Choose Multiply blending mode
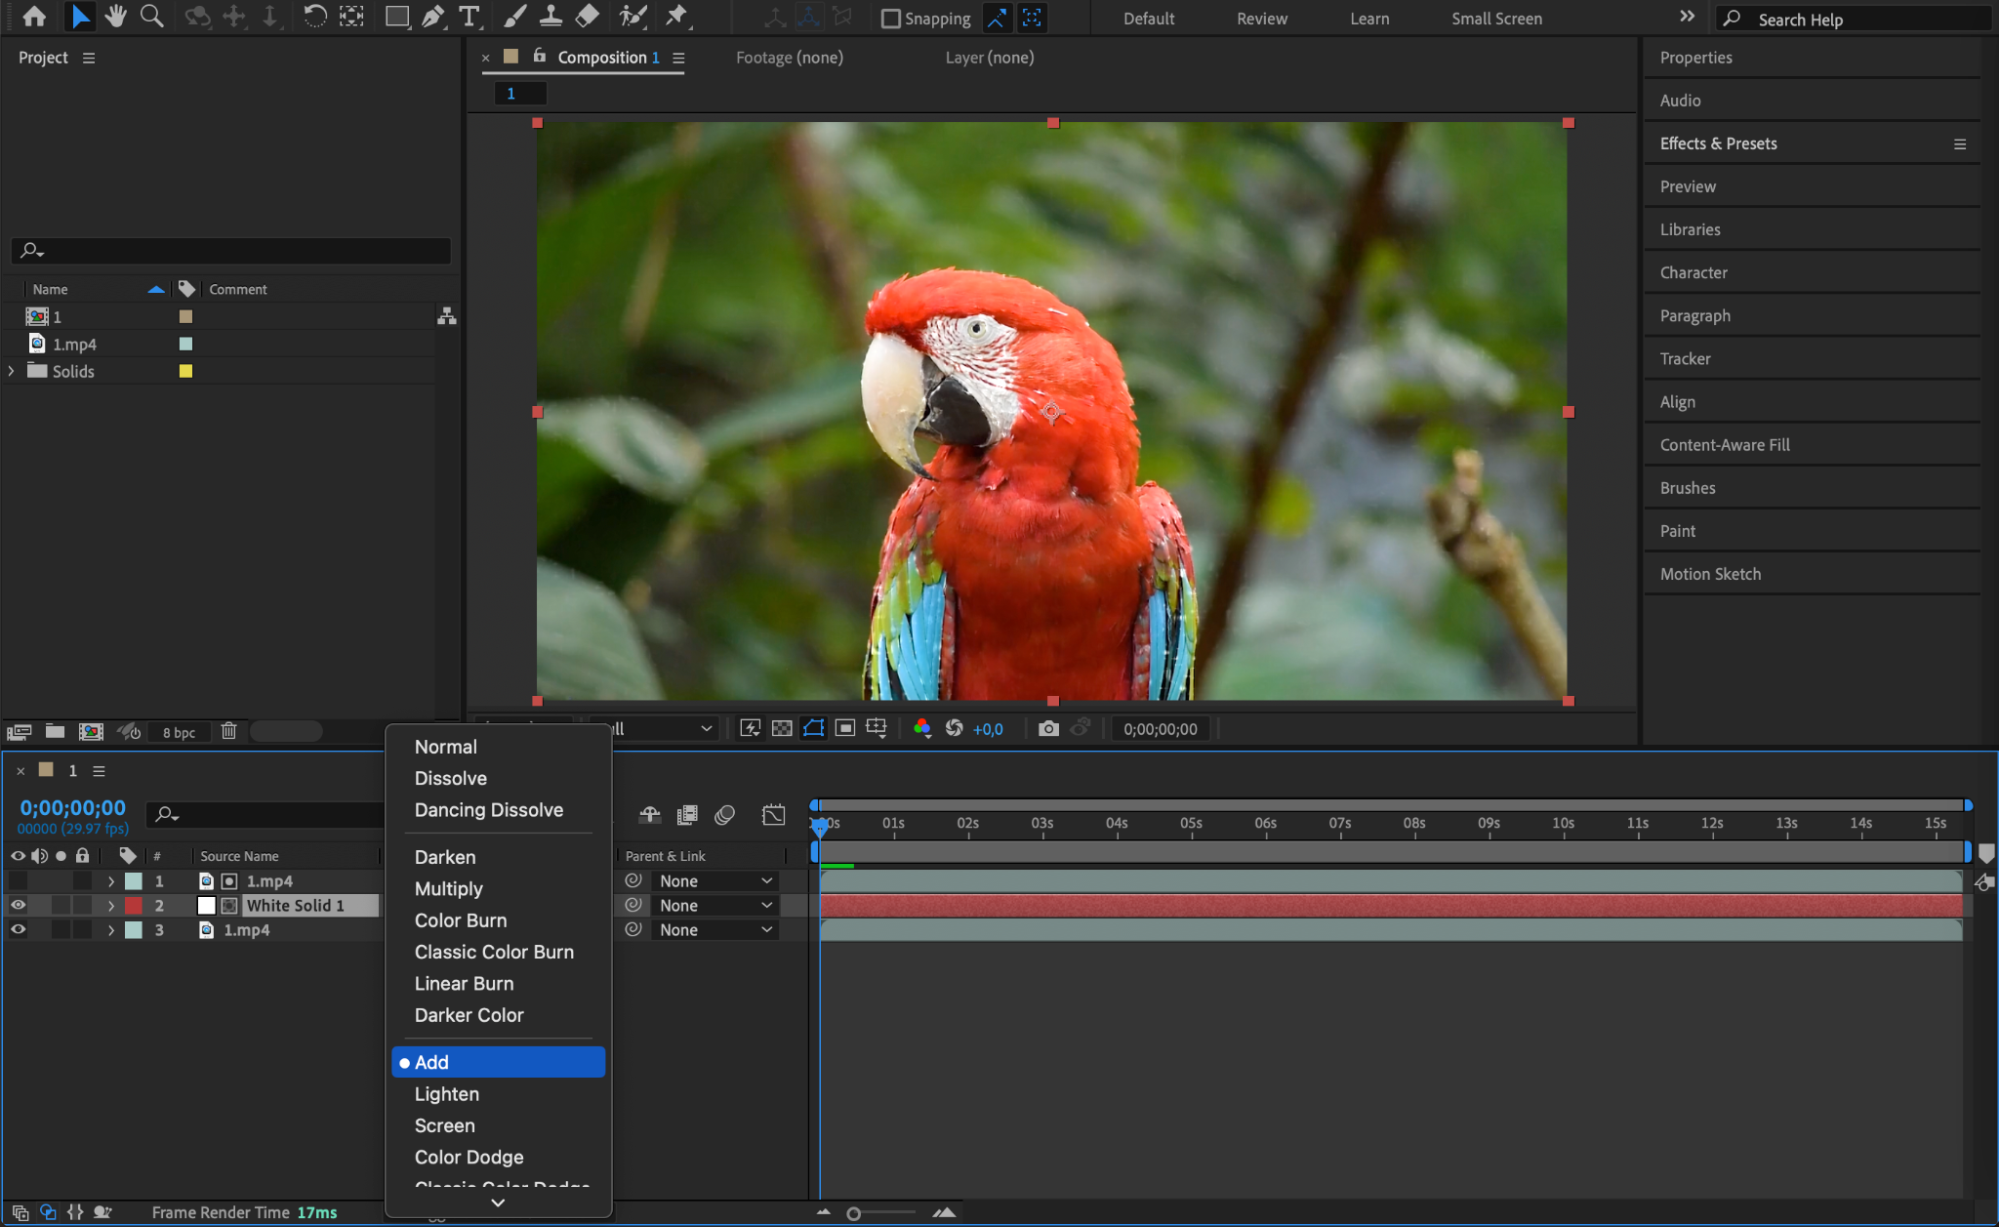This screenshot has width=1999, height=1227. point(448,889)
